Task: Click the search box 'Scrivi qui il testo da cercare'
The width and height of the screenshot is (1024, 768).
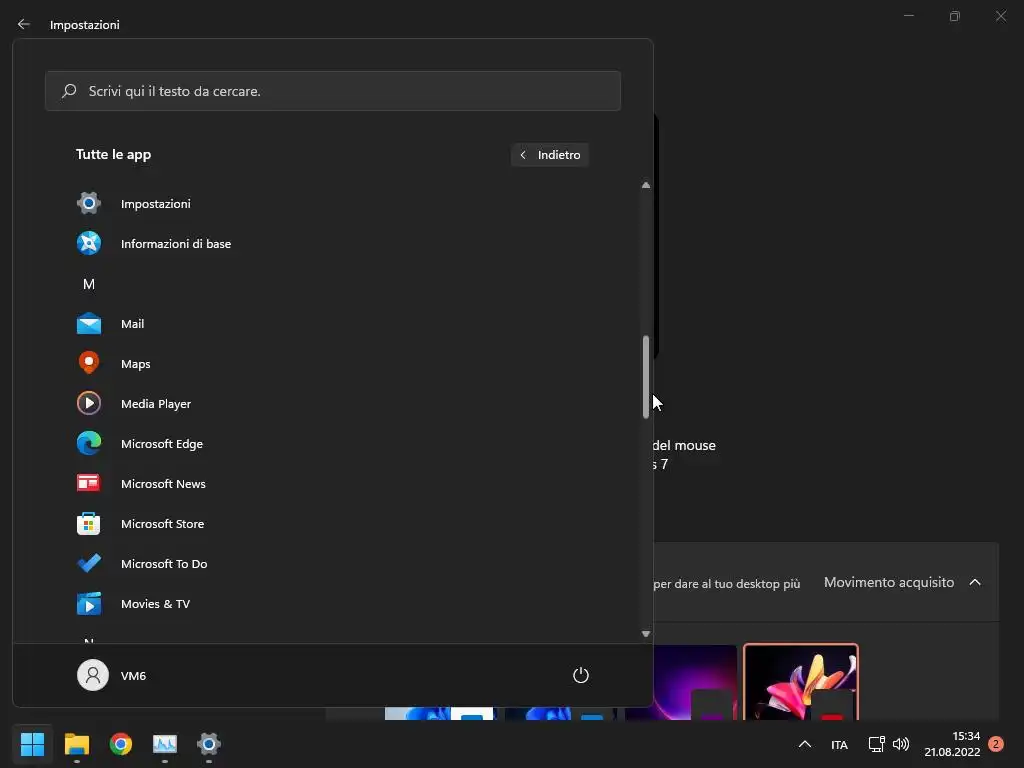Action: point(333,91)
